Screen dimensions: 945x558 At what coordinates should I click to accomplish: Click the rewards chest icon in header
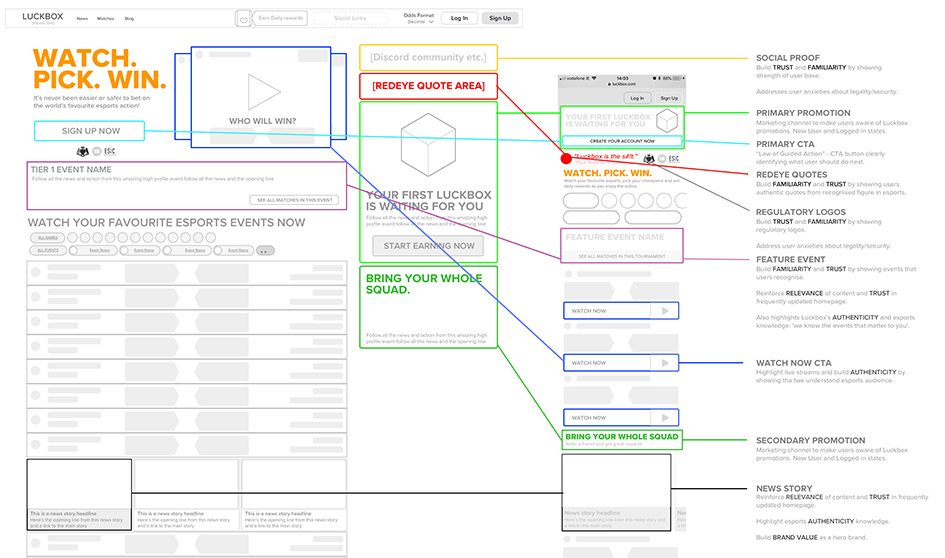[241, 18]
